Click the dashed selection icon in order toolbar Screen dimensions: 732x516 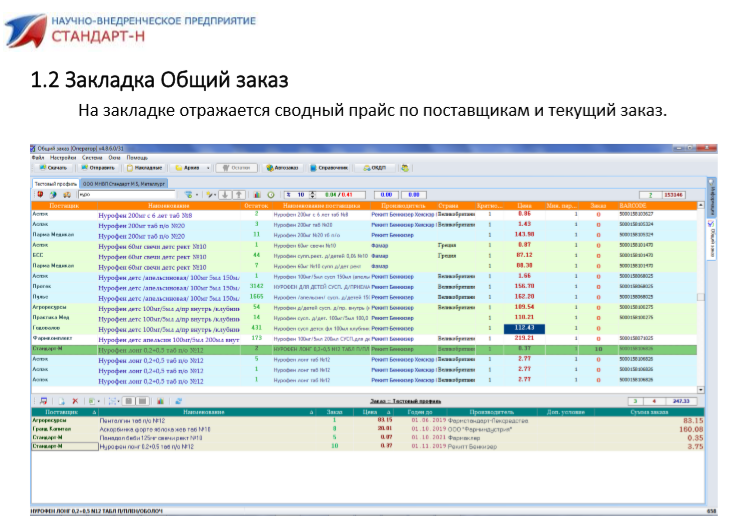(112, 401)
